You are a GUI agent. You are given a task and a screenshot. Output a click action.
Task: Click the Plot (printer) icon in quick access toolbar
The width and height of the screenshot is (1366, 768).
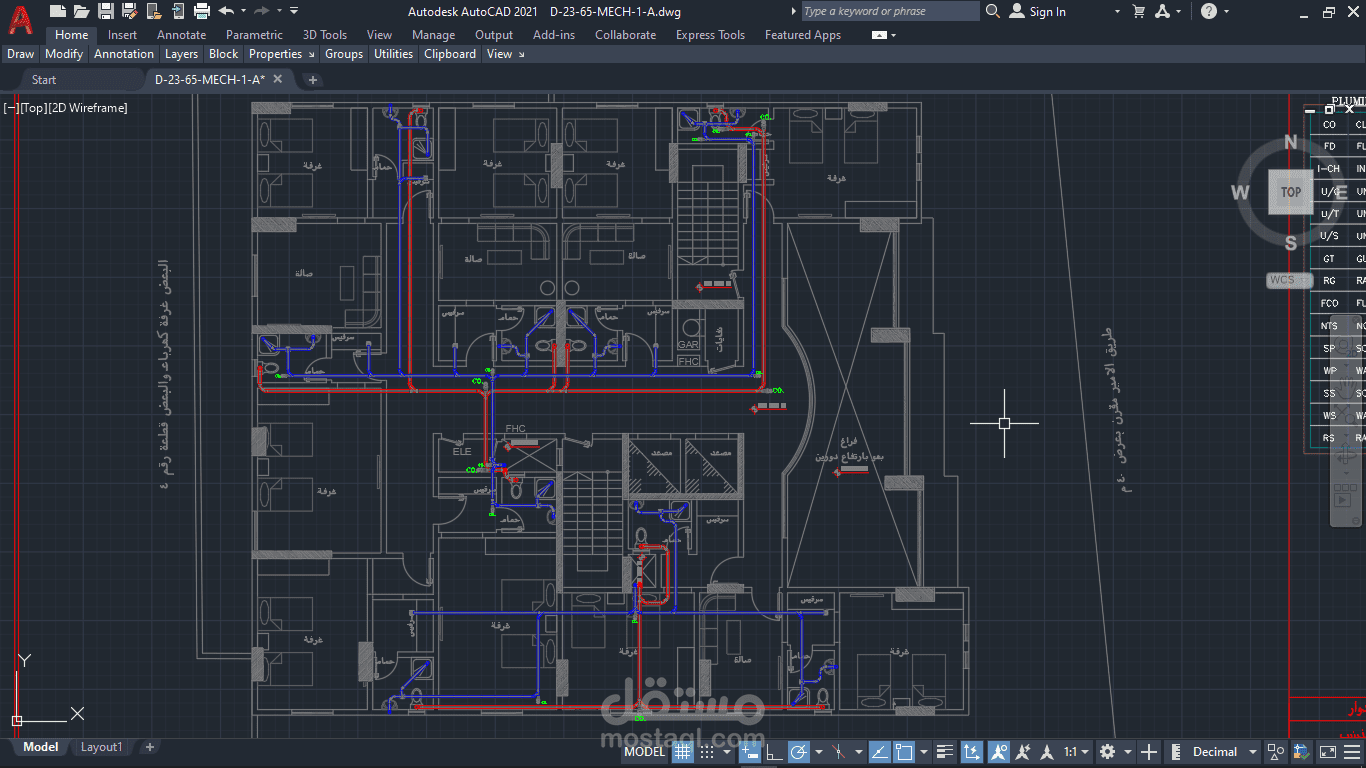click(x=201, y=11)
